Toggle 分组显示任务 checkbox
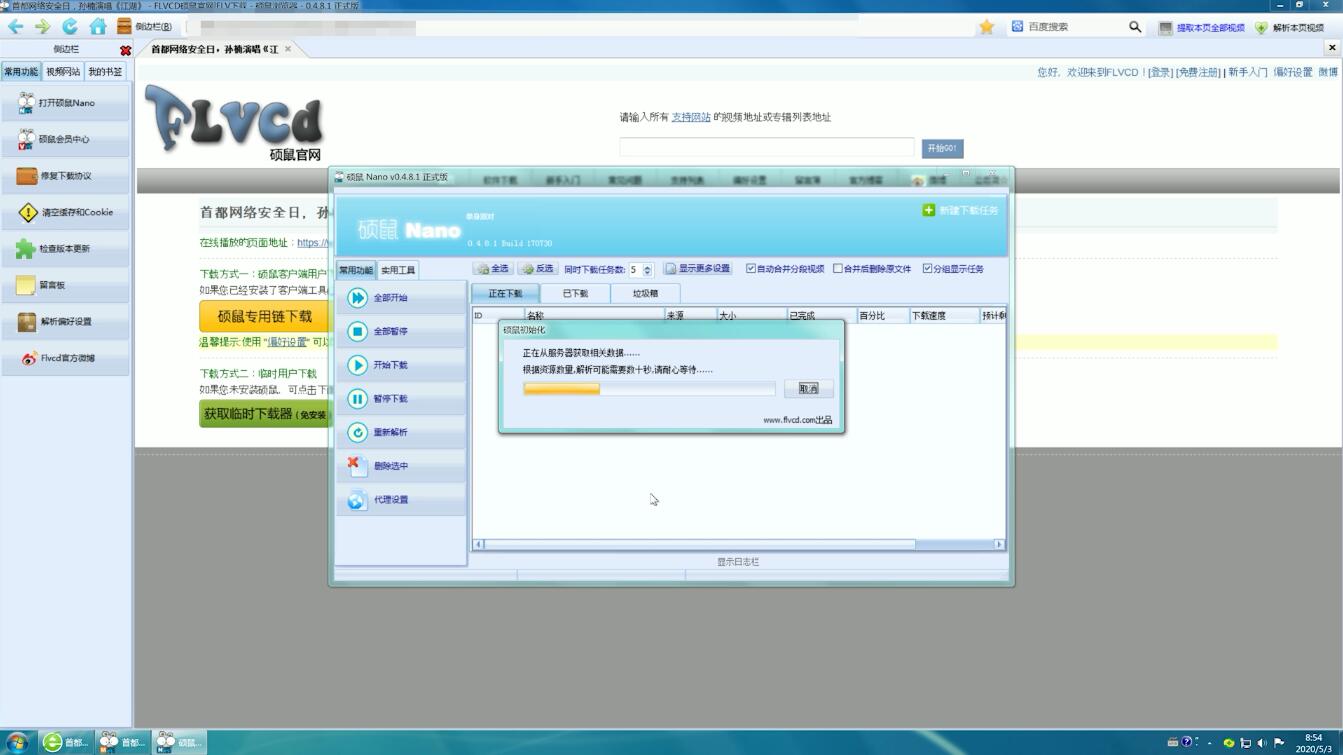The image size is (1343, 755). 927,269
